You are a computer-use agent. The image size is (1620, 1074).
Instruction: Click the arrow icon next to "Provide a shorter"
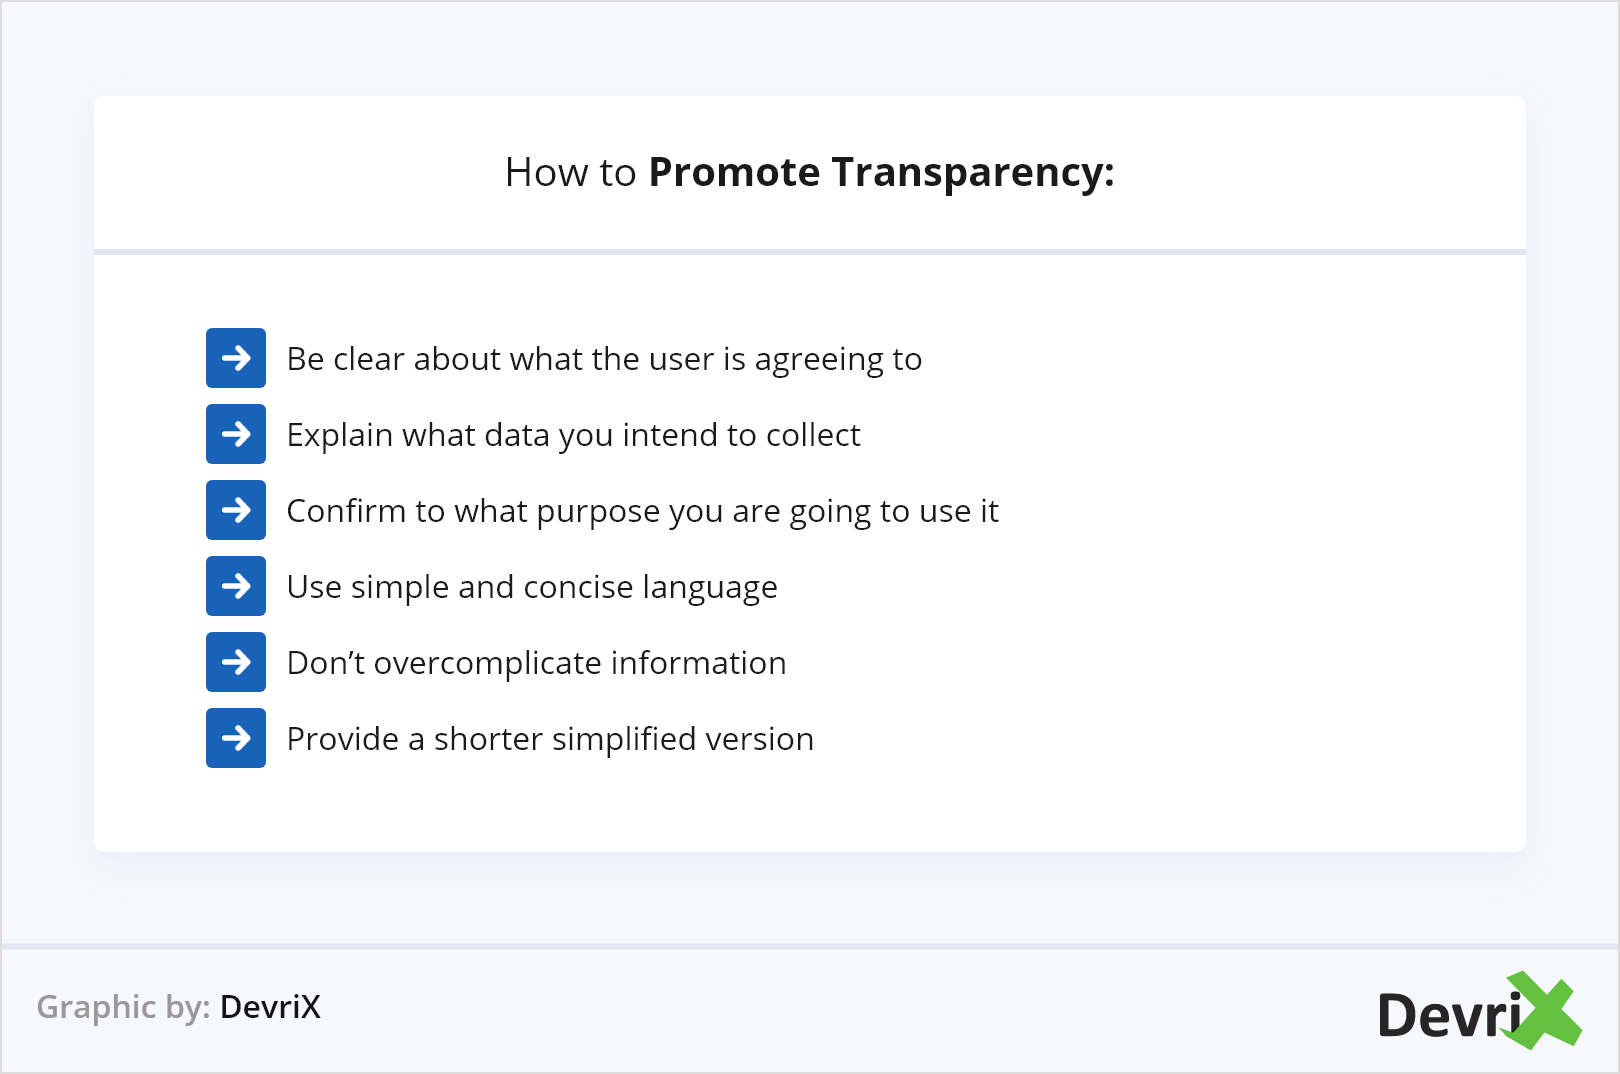(x=236, y=738)
